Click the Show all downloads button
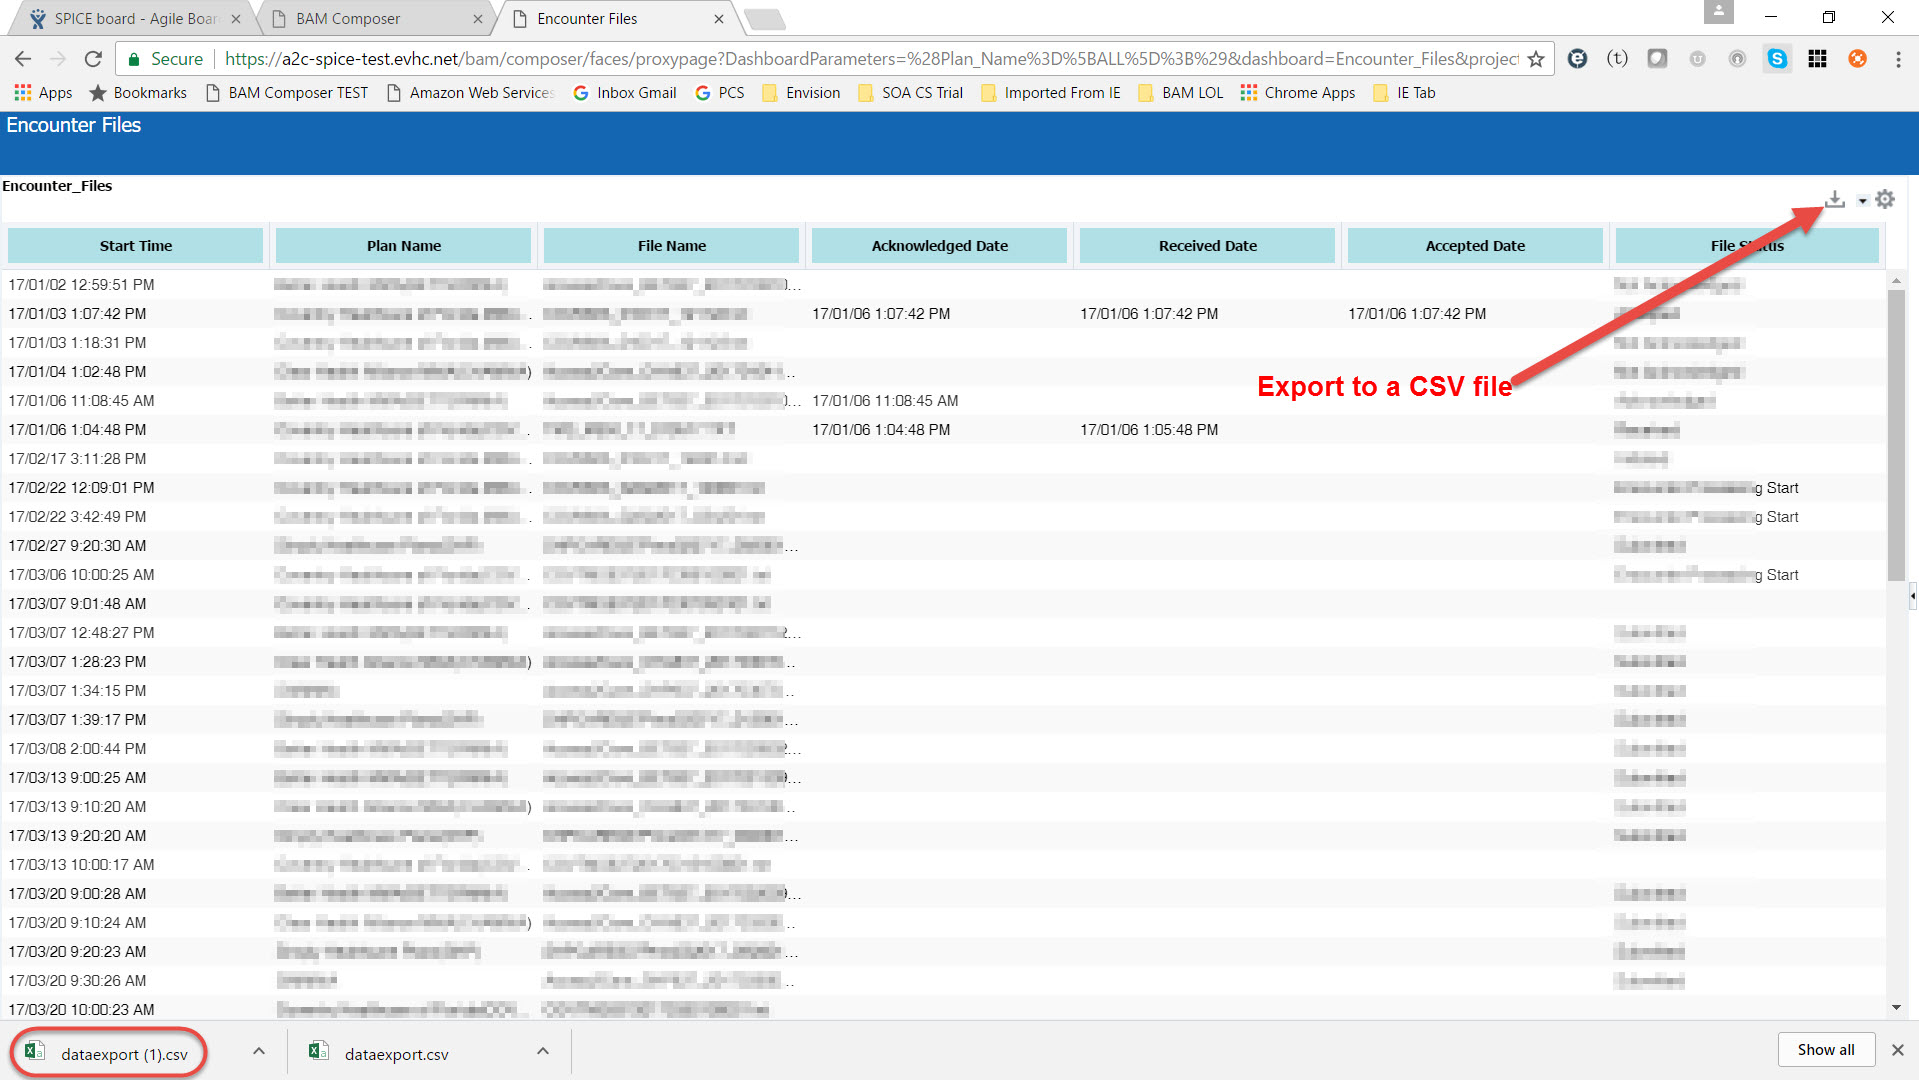The height and width of the screenshot is (1080, 1919). (1826, 1049)
